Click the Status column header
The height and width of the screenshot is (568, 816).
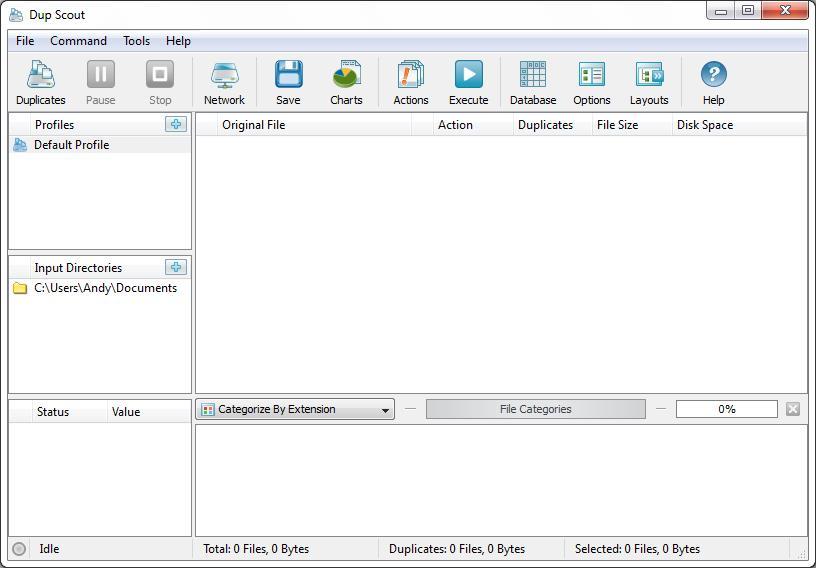70,412
